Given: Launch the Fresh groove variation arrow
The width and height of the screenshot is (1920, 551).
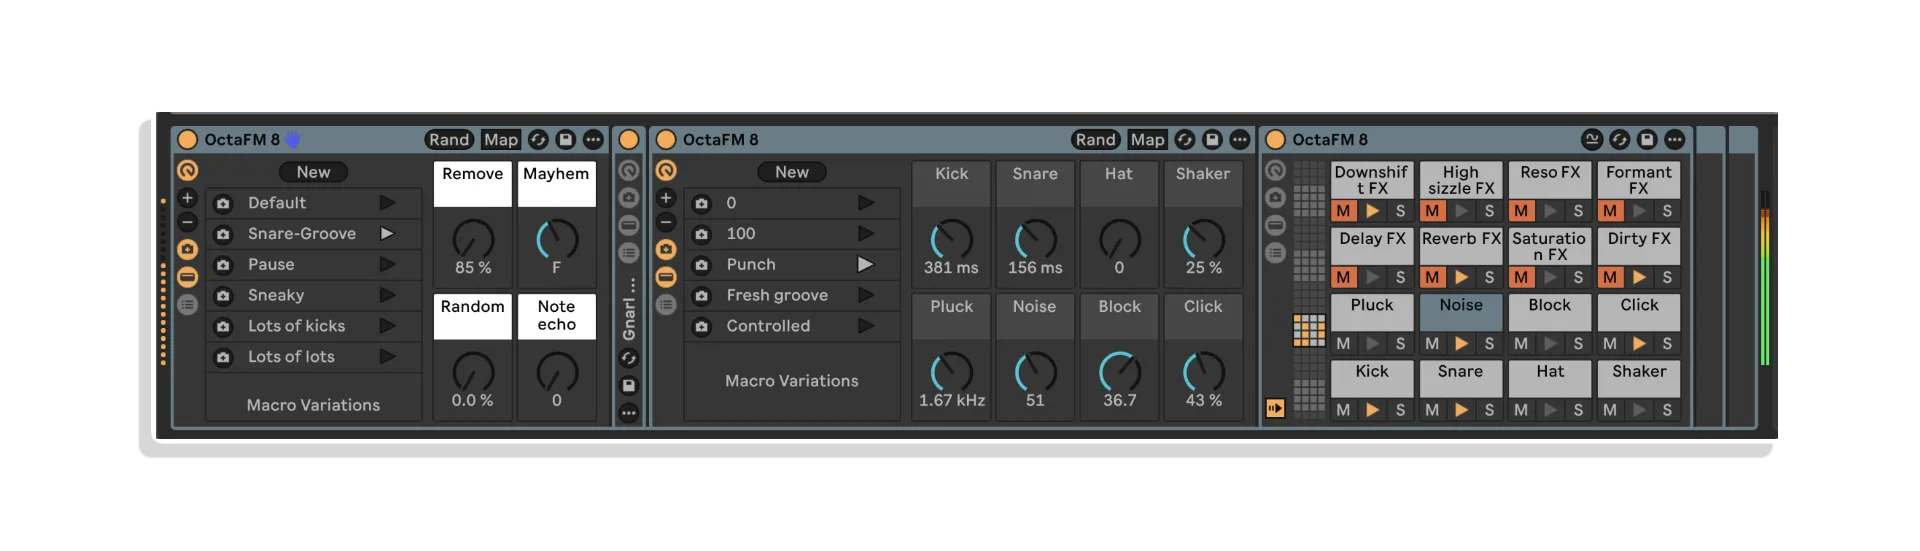Looking at the screenshot, I should click(x=866, y=295).
